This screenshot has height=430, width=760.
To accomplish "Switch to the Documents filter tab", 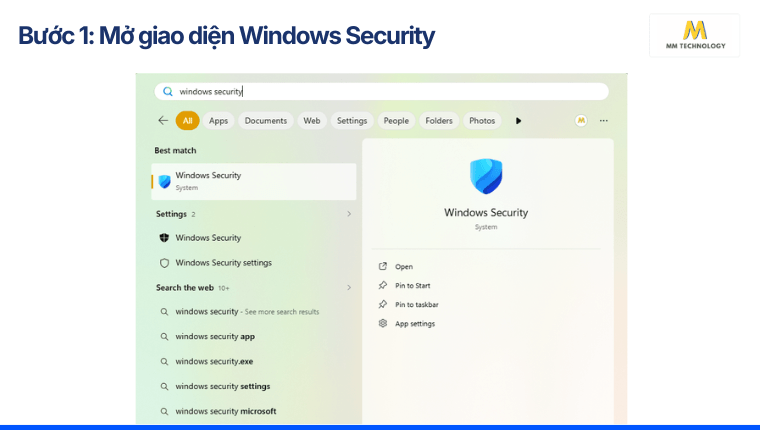I will [266, 121].
